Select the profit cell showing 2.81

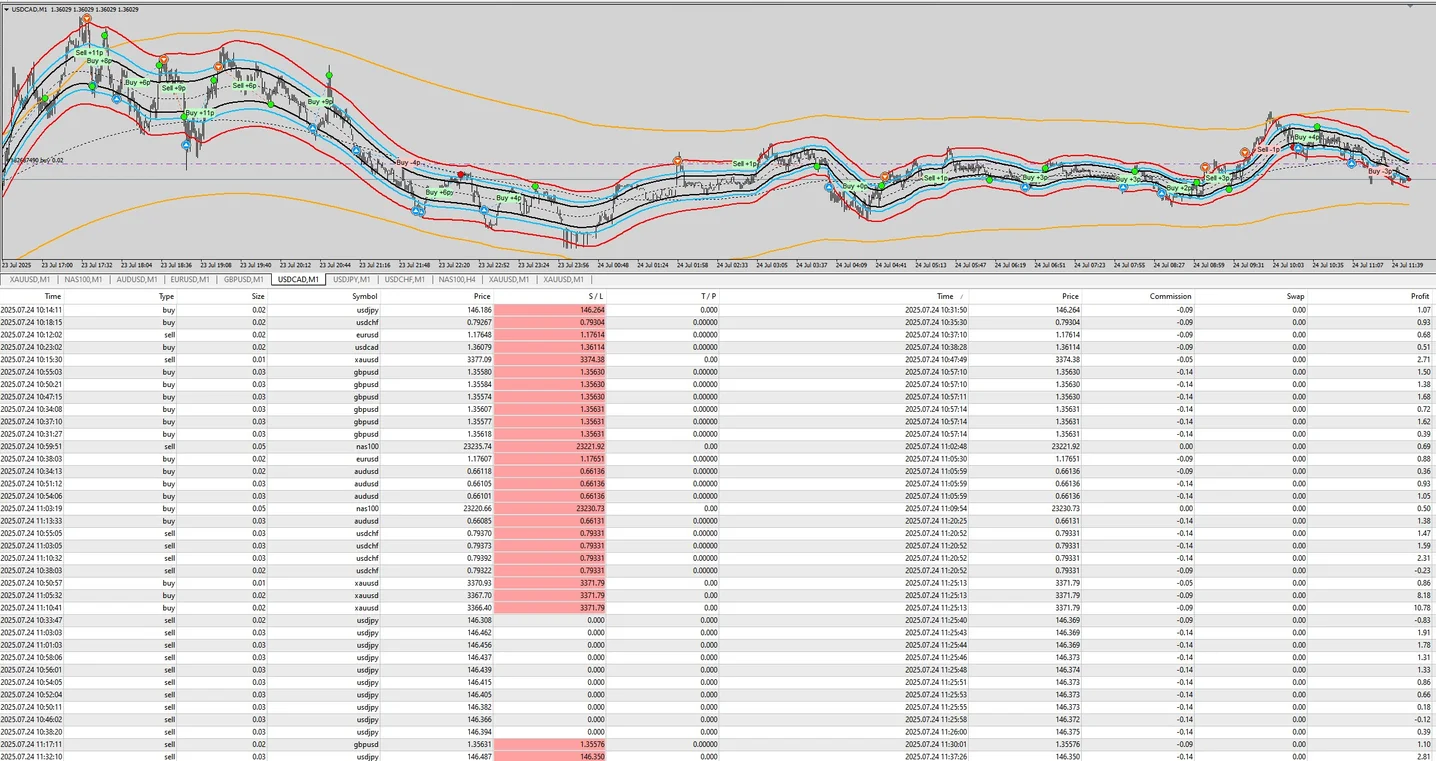click(1424, 758)
